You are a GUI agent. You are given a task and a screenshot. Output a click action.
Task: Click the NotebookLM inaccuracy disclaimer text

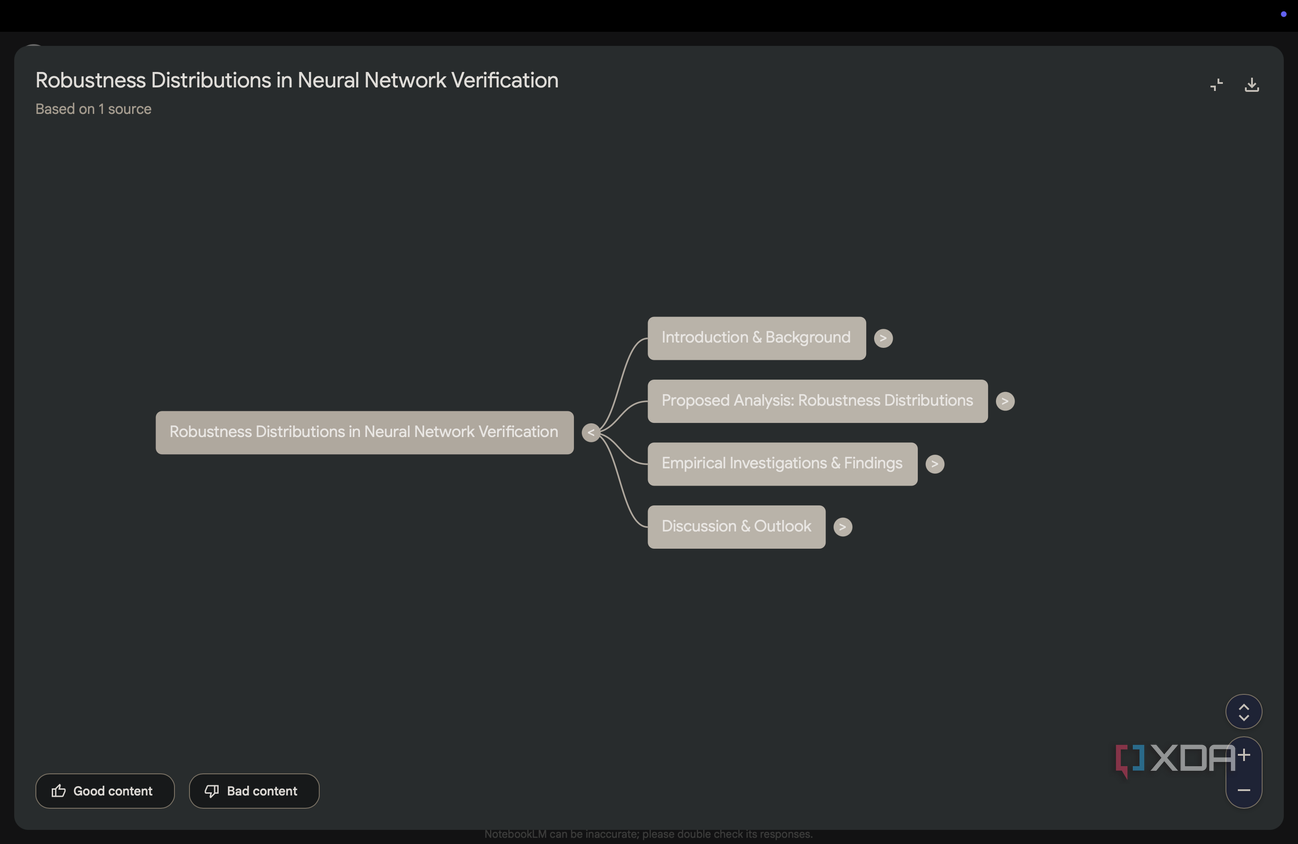pos(649,834)
